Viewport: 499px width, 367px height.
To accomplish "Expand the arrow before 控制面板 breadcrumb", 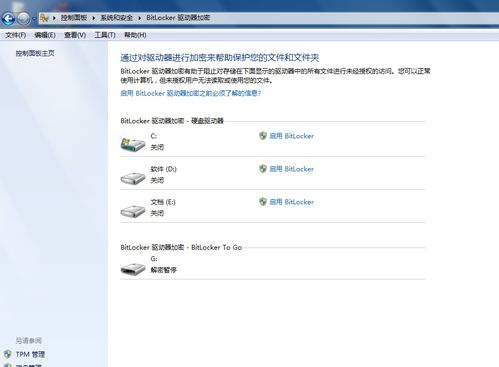I will (54, 18).
